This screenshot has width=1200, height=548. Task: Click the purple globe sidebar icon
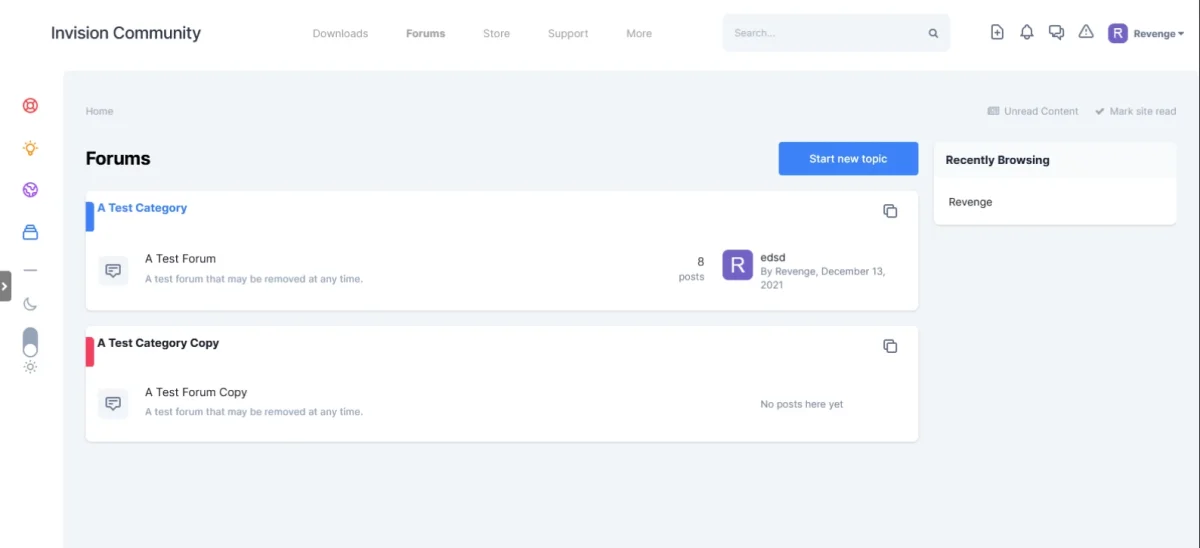(x=30, y=190)
